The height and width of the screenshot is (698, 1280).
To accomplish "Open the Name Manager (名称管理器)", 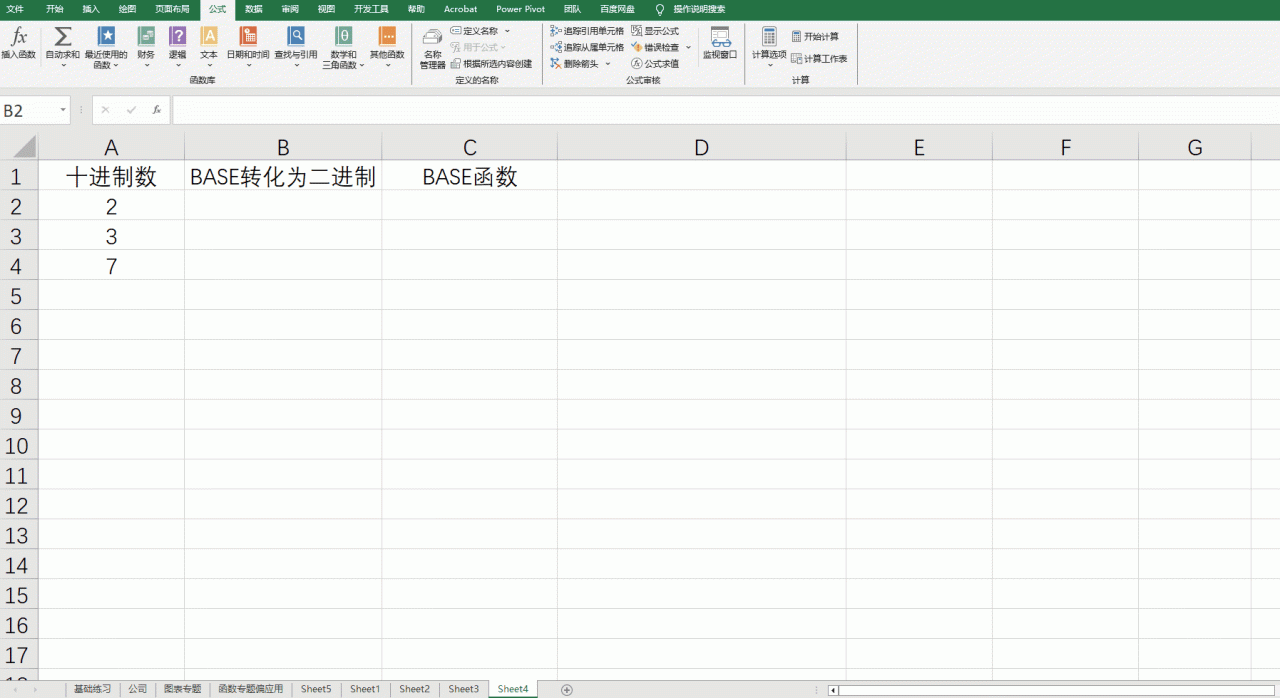I will [432, 47].
